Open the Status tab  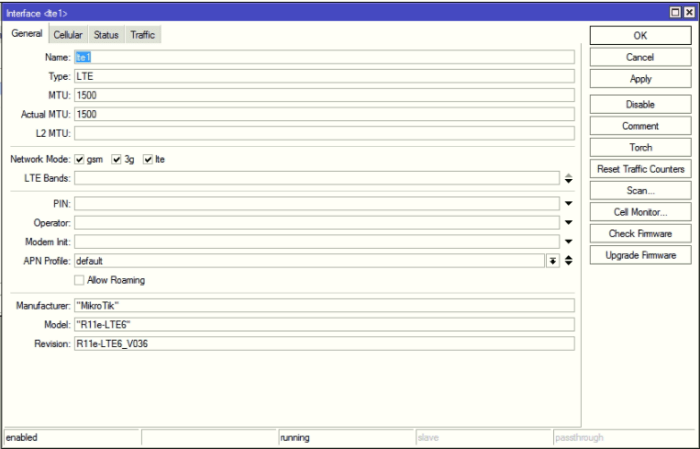pyautogui.click(x=106, y=35)
